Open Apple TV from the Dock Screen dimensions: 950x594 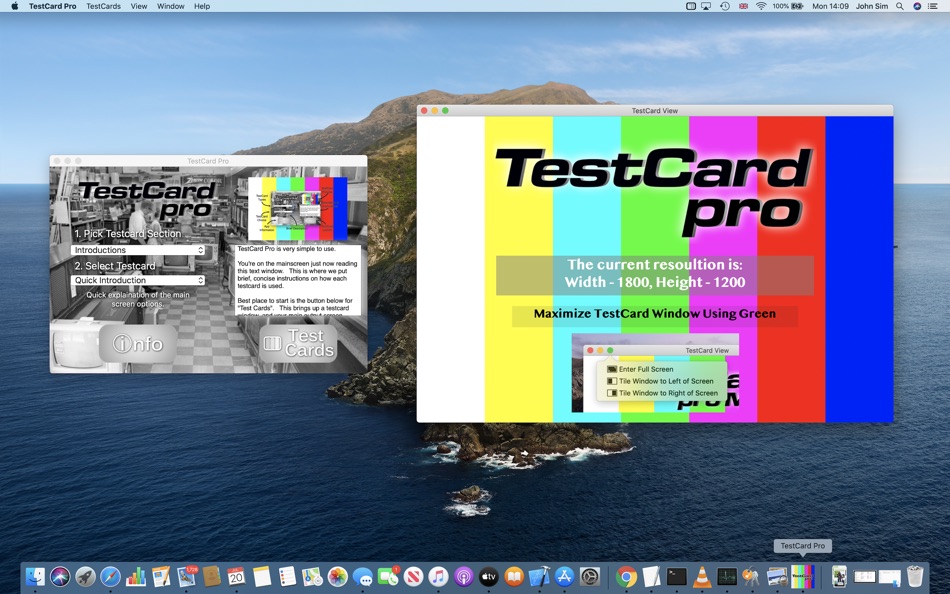(x=489, y=576)
